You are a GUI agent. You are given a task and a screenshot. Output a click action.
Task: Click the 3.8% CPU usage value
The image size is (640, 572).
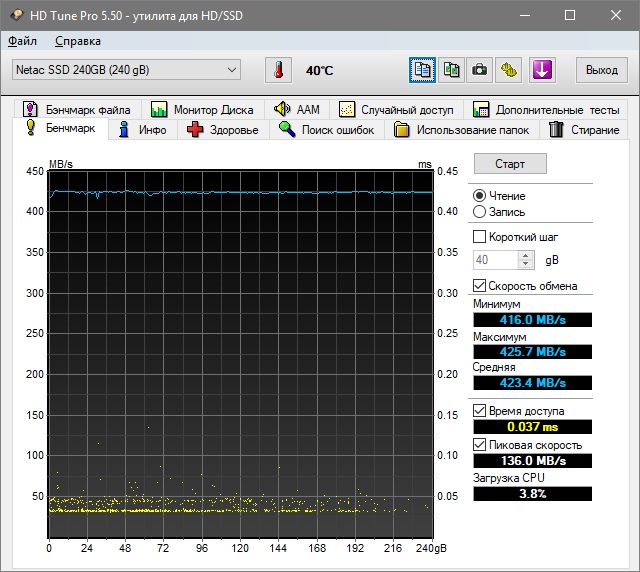click(x=533, y=494)
